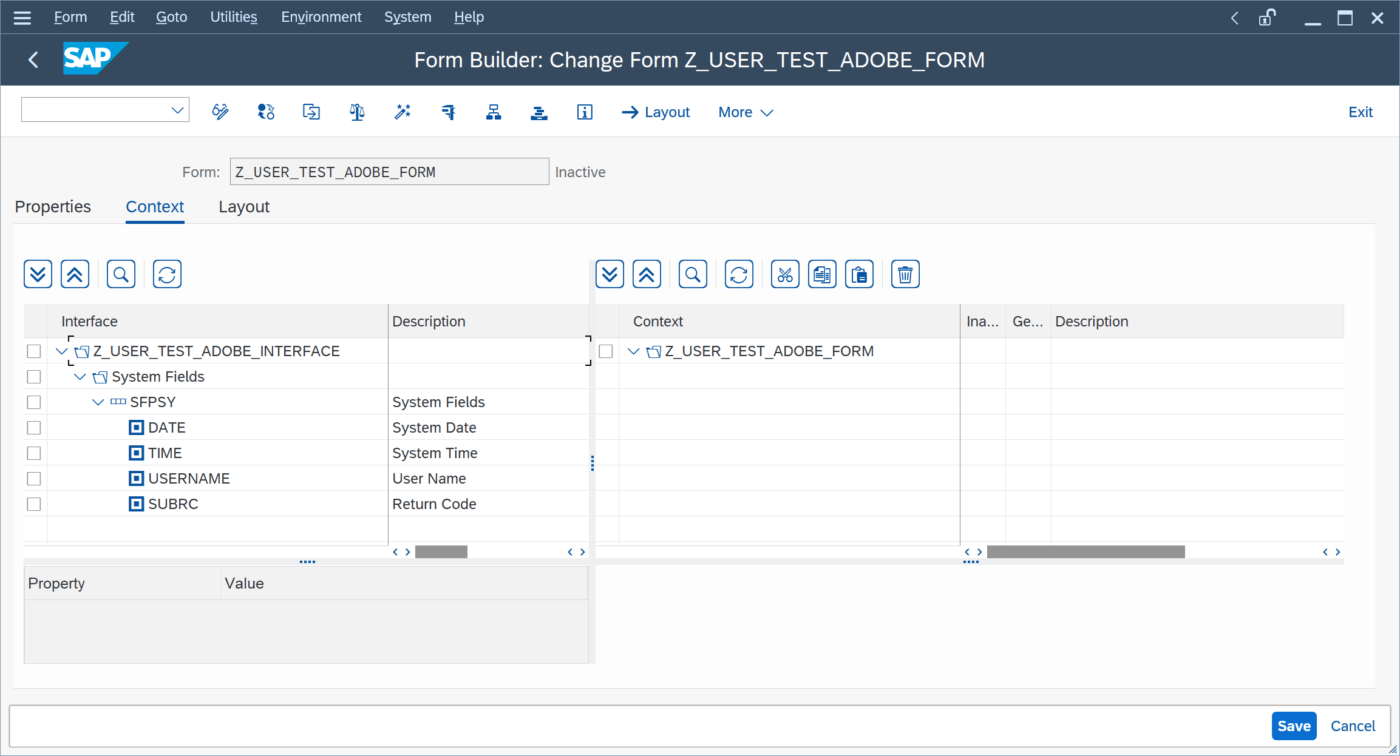Tick checkbox for SFPSY row
The image size is (1400, 756).
[x=34, y=402]
